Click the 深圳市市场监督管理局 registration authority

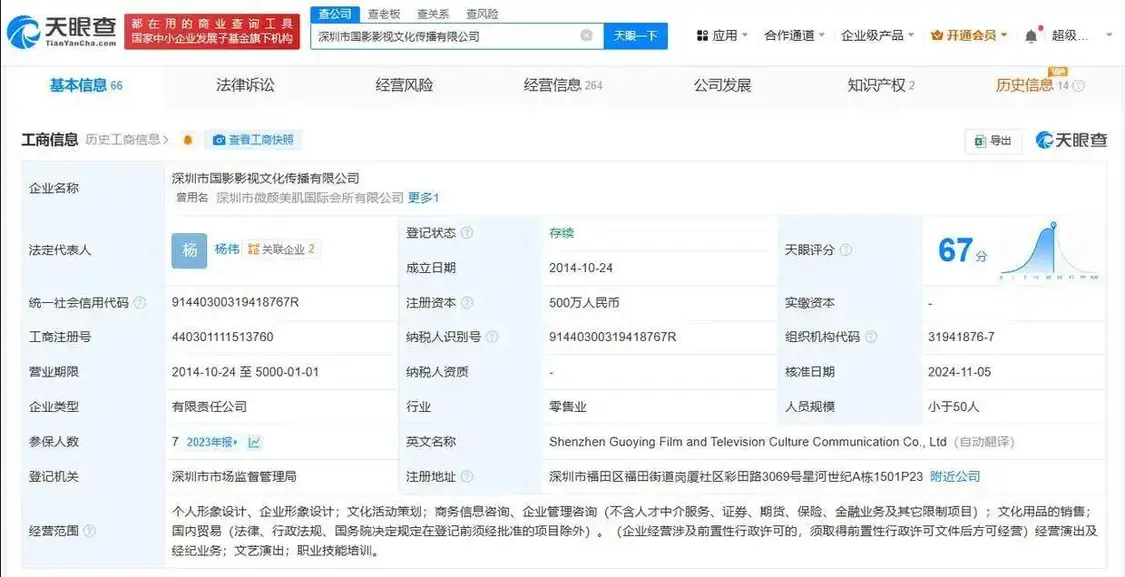(234, 477)
